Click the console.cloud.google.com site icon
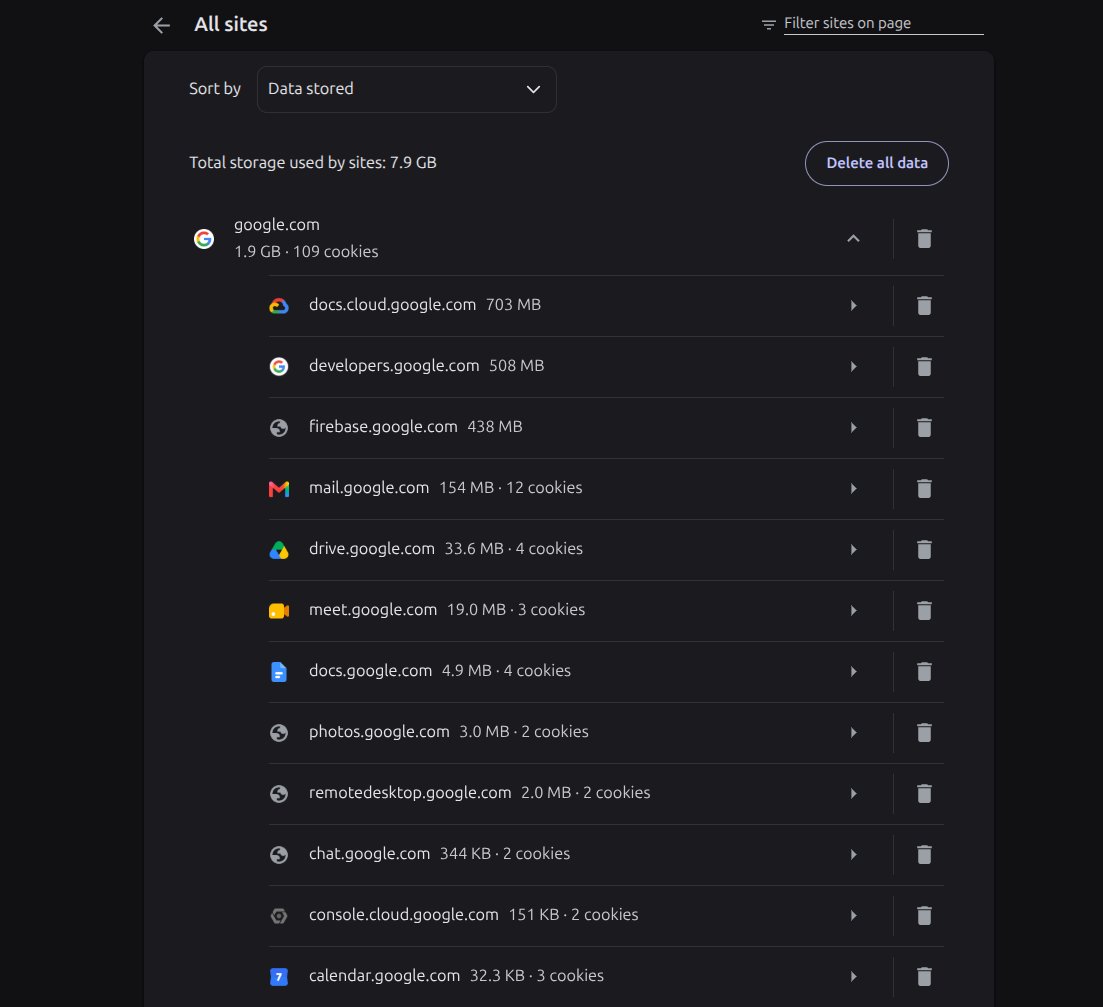The image size is (1103, 1007). click(279, 916)
